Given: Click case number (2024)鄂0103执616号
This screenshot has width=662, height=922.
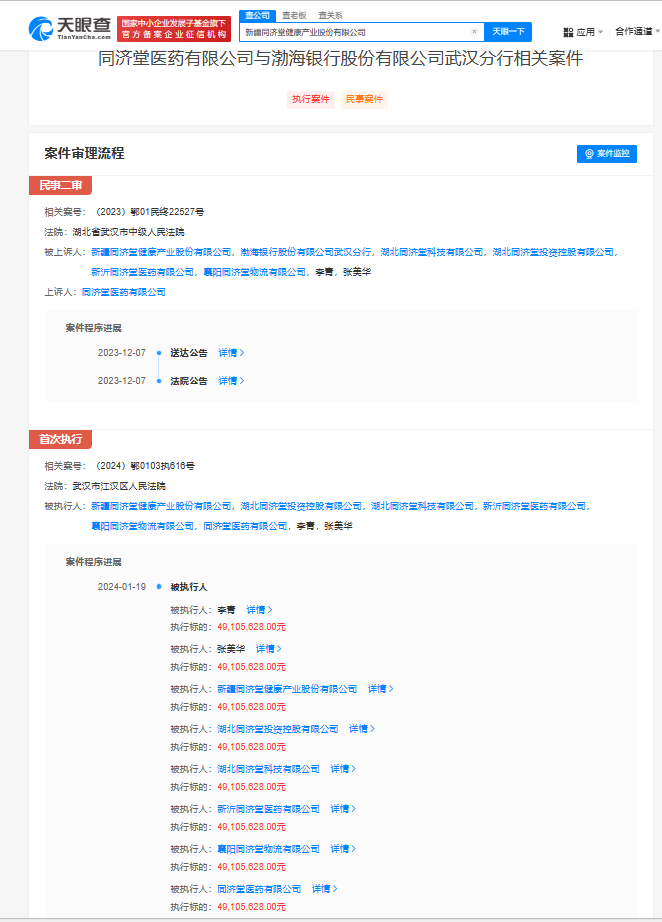Looking at the screenshot, I should [145, 466].
